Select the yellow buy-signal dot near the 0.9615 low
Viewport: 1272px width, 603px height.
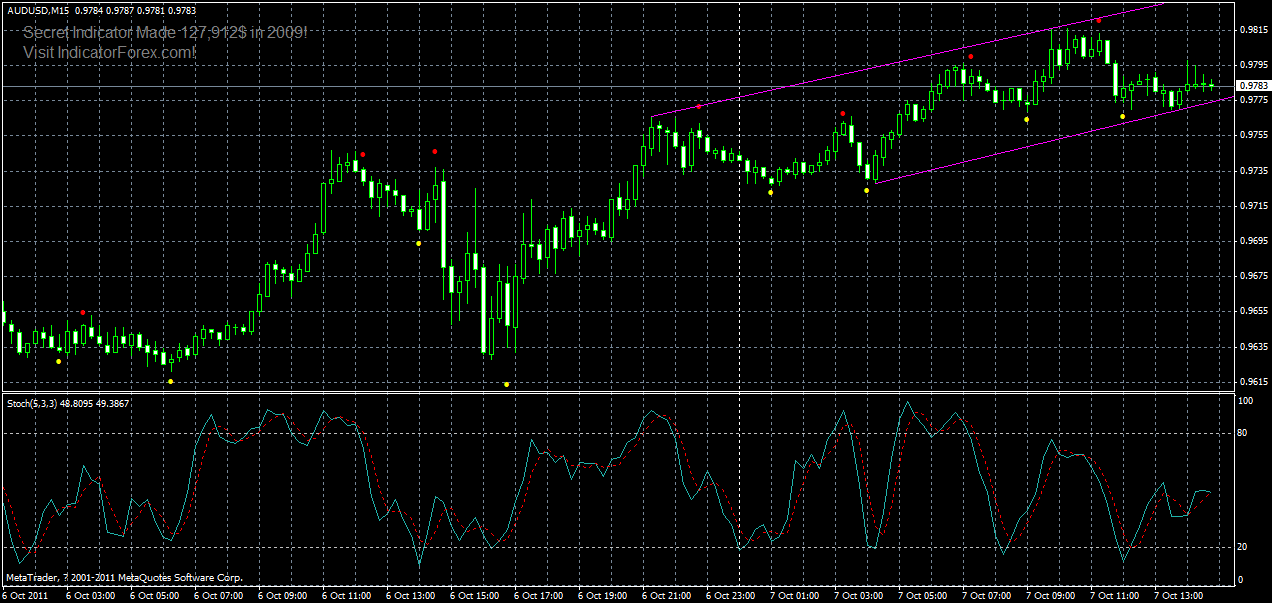click(507, 382)
